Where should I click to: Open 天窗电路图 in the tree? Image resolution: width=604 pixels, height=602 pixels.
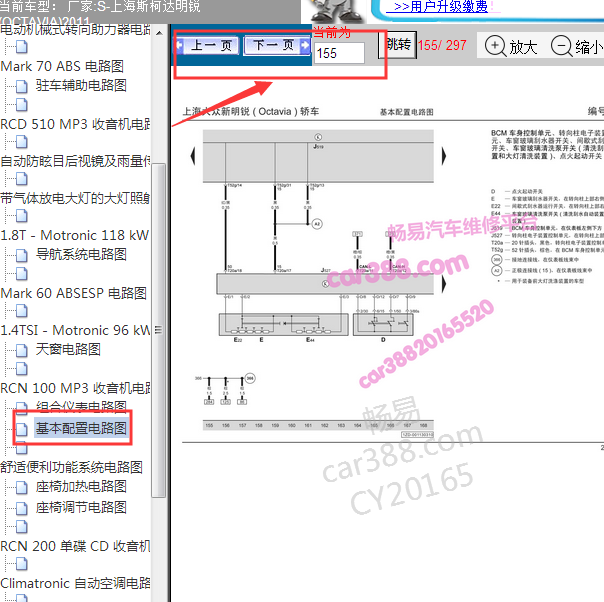(68, 349)
